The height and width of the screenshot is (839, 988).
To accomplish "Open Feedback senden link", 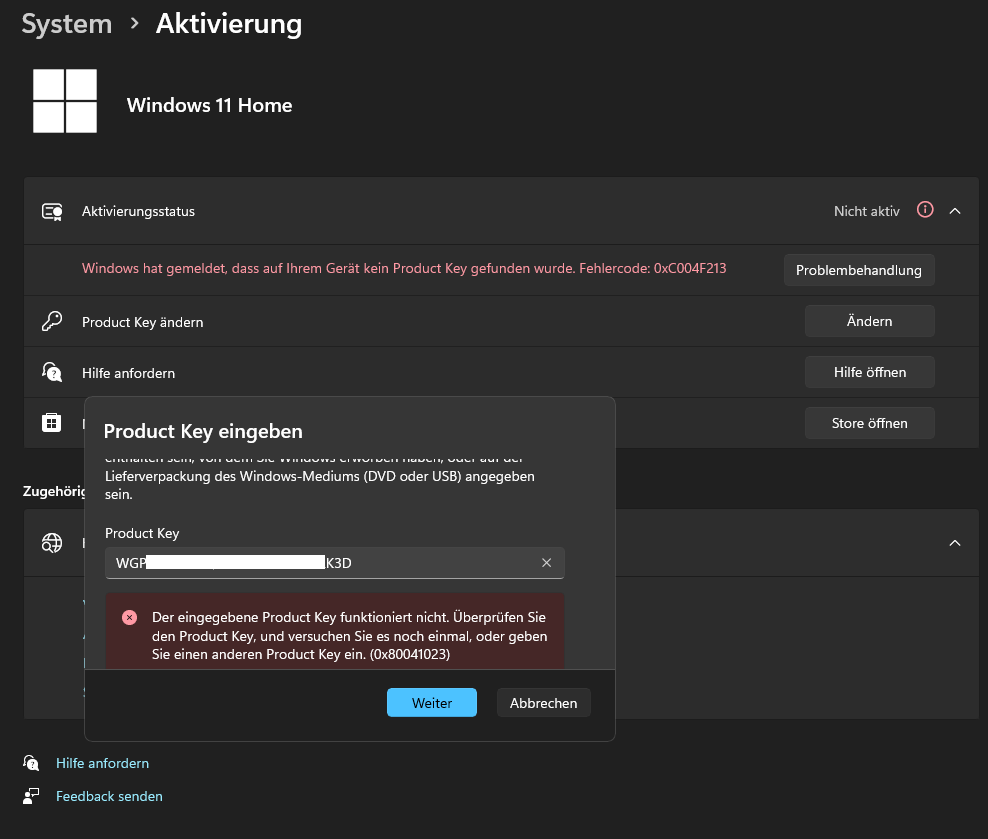I will tap(109, 797).
